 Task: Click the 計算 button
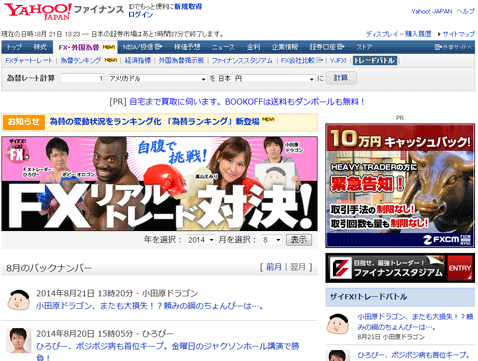(x=341, y=78)
